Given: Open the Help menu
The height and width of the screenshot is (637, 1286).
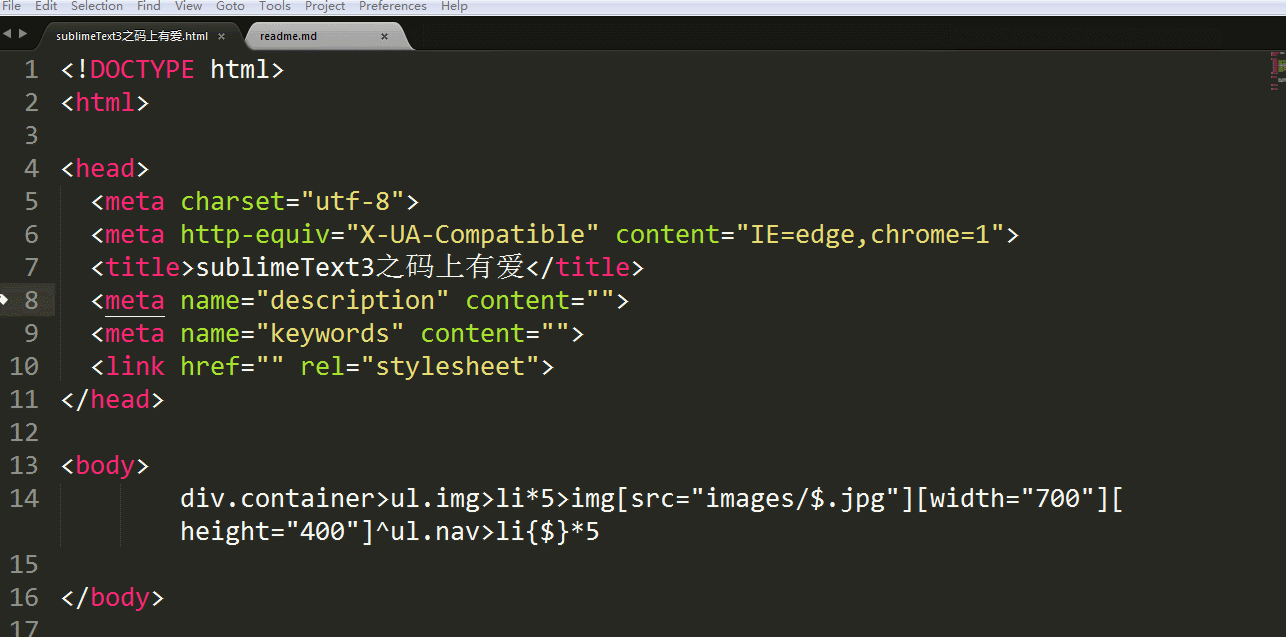Looking at the screenshot, I should 454,6.
